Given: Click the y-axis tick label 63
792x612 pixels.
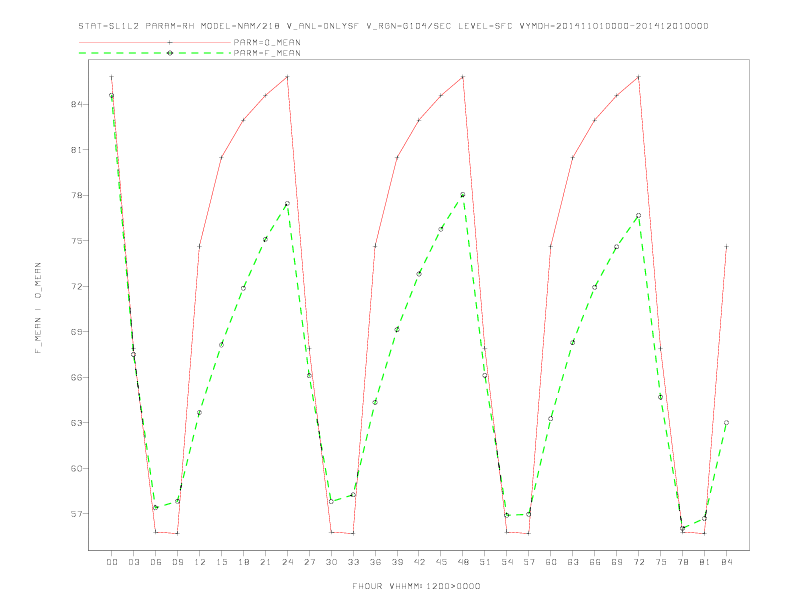Looking at the screenshot, I should pos(76,423).
